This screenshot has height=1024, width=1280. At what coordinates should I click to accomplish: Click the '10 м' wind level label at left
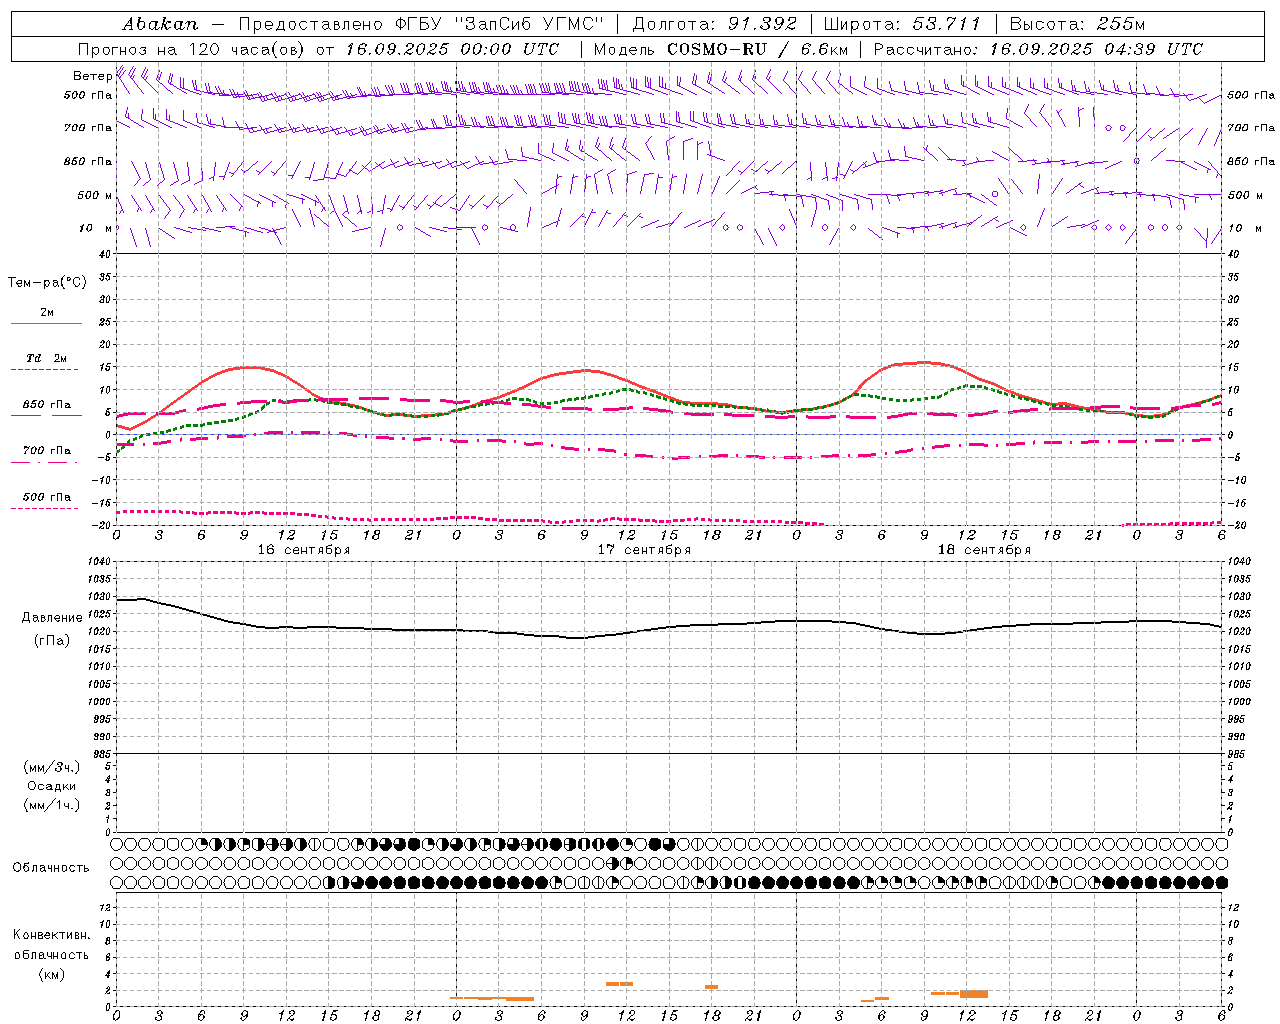pos(96,229)
